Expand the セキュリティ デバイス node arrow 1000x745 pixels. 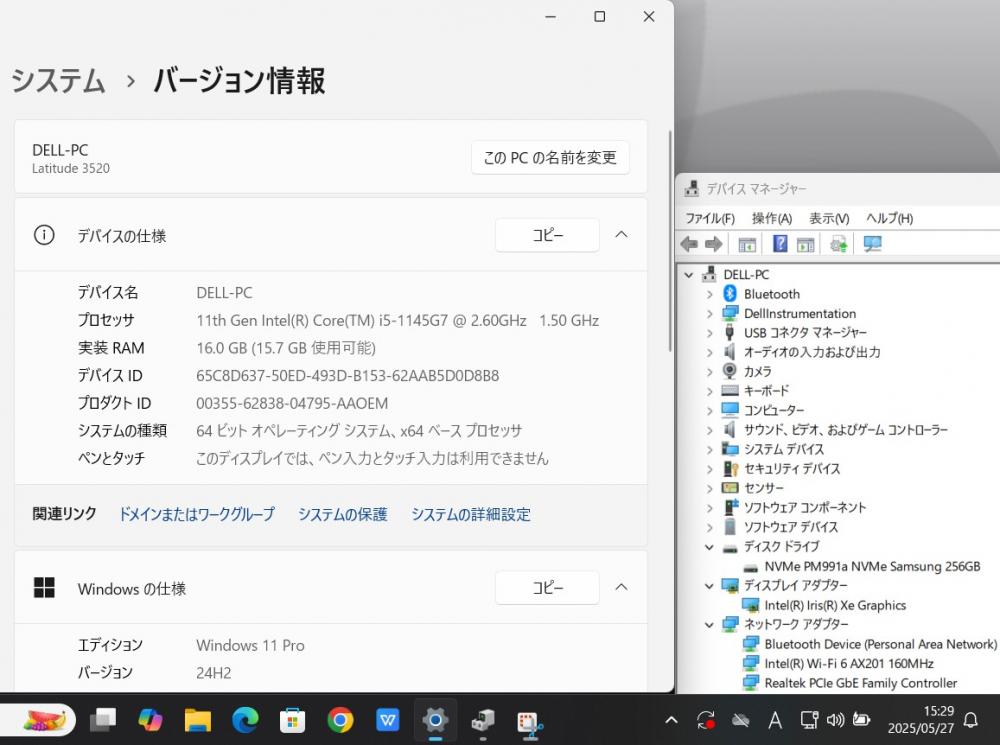point(709,469)
